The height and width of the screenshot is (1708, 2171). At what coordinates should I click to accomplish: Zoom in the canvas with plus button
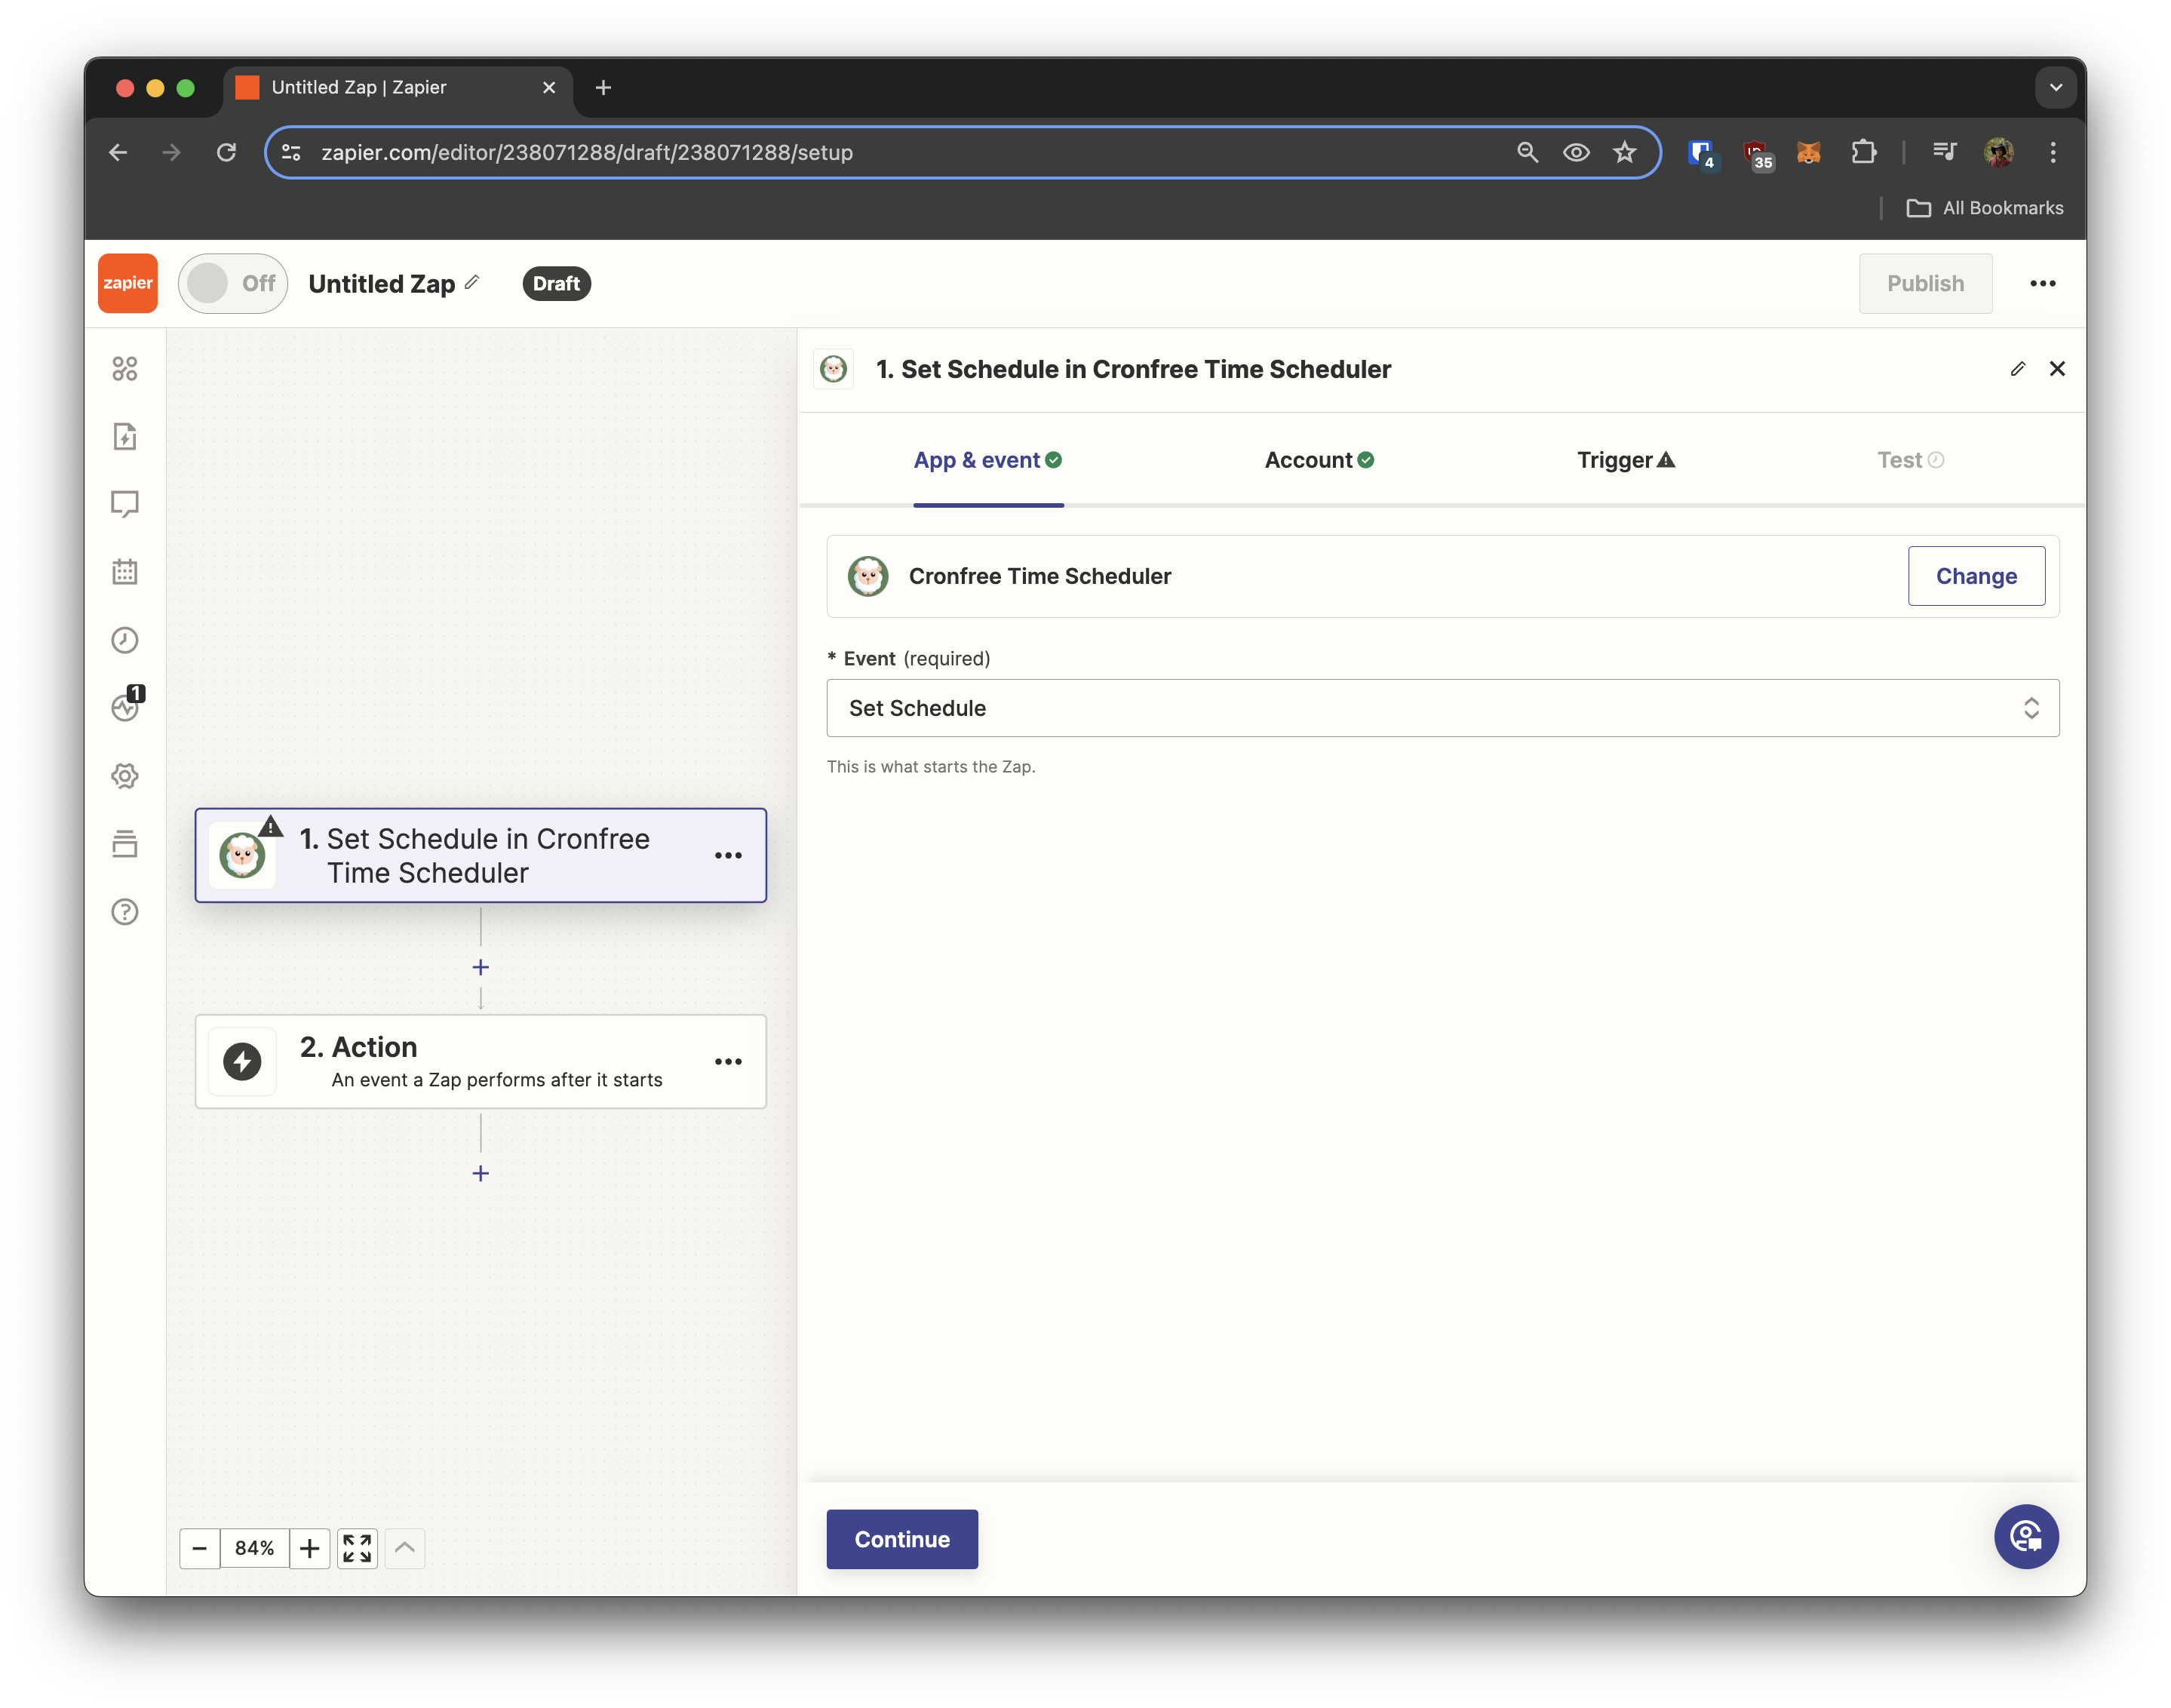click(310, 1548)
